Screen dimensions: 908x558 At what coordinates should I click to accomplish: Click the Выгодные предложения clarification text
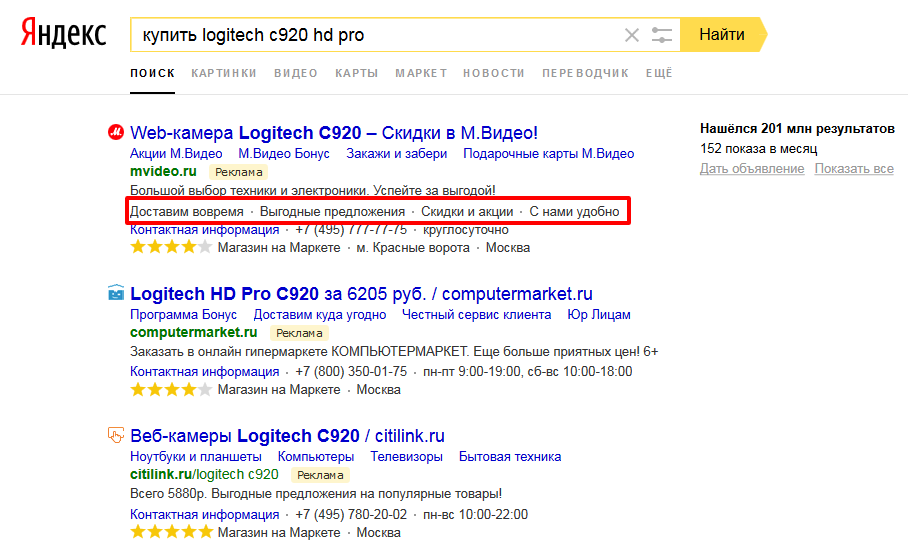[332, 212]
